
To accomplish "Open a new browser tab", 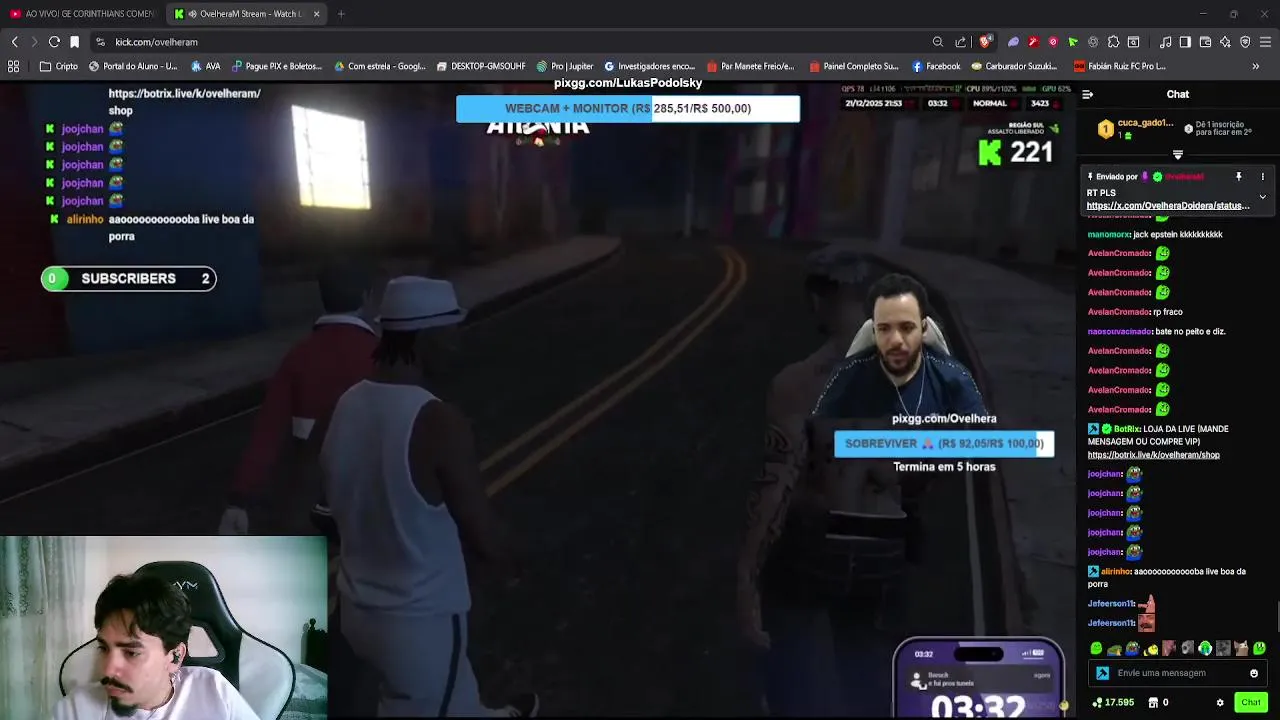I will (341, 14).
